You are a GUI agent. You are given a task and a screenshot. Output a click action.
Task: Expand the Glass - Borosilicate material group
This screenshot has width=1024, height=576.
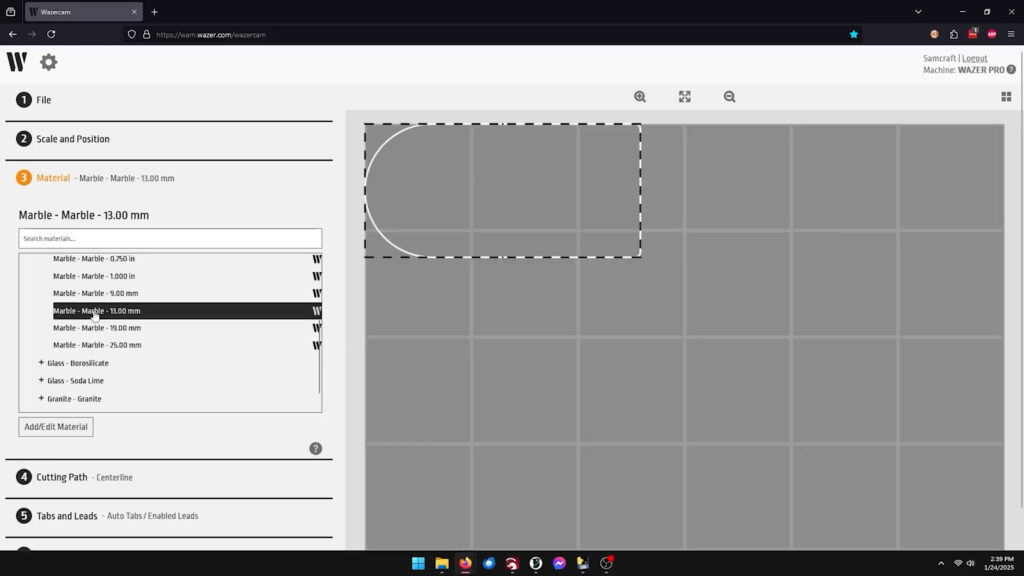click(x=41, y=362)
